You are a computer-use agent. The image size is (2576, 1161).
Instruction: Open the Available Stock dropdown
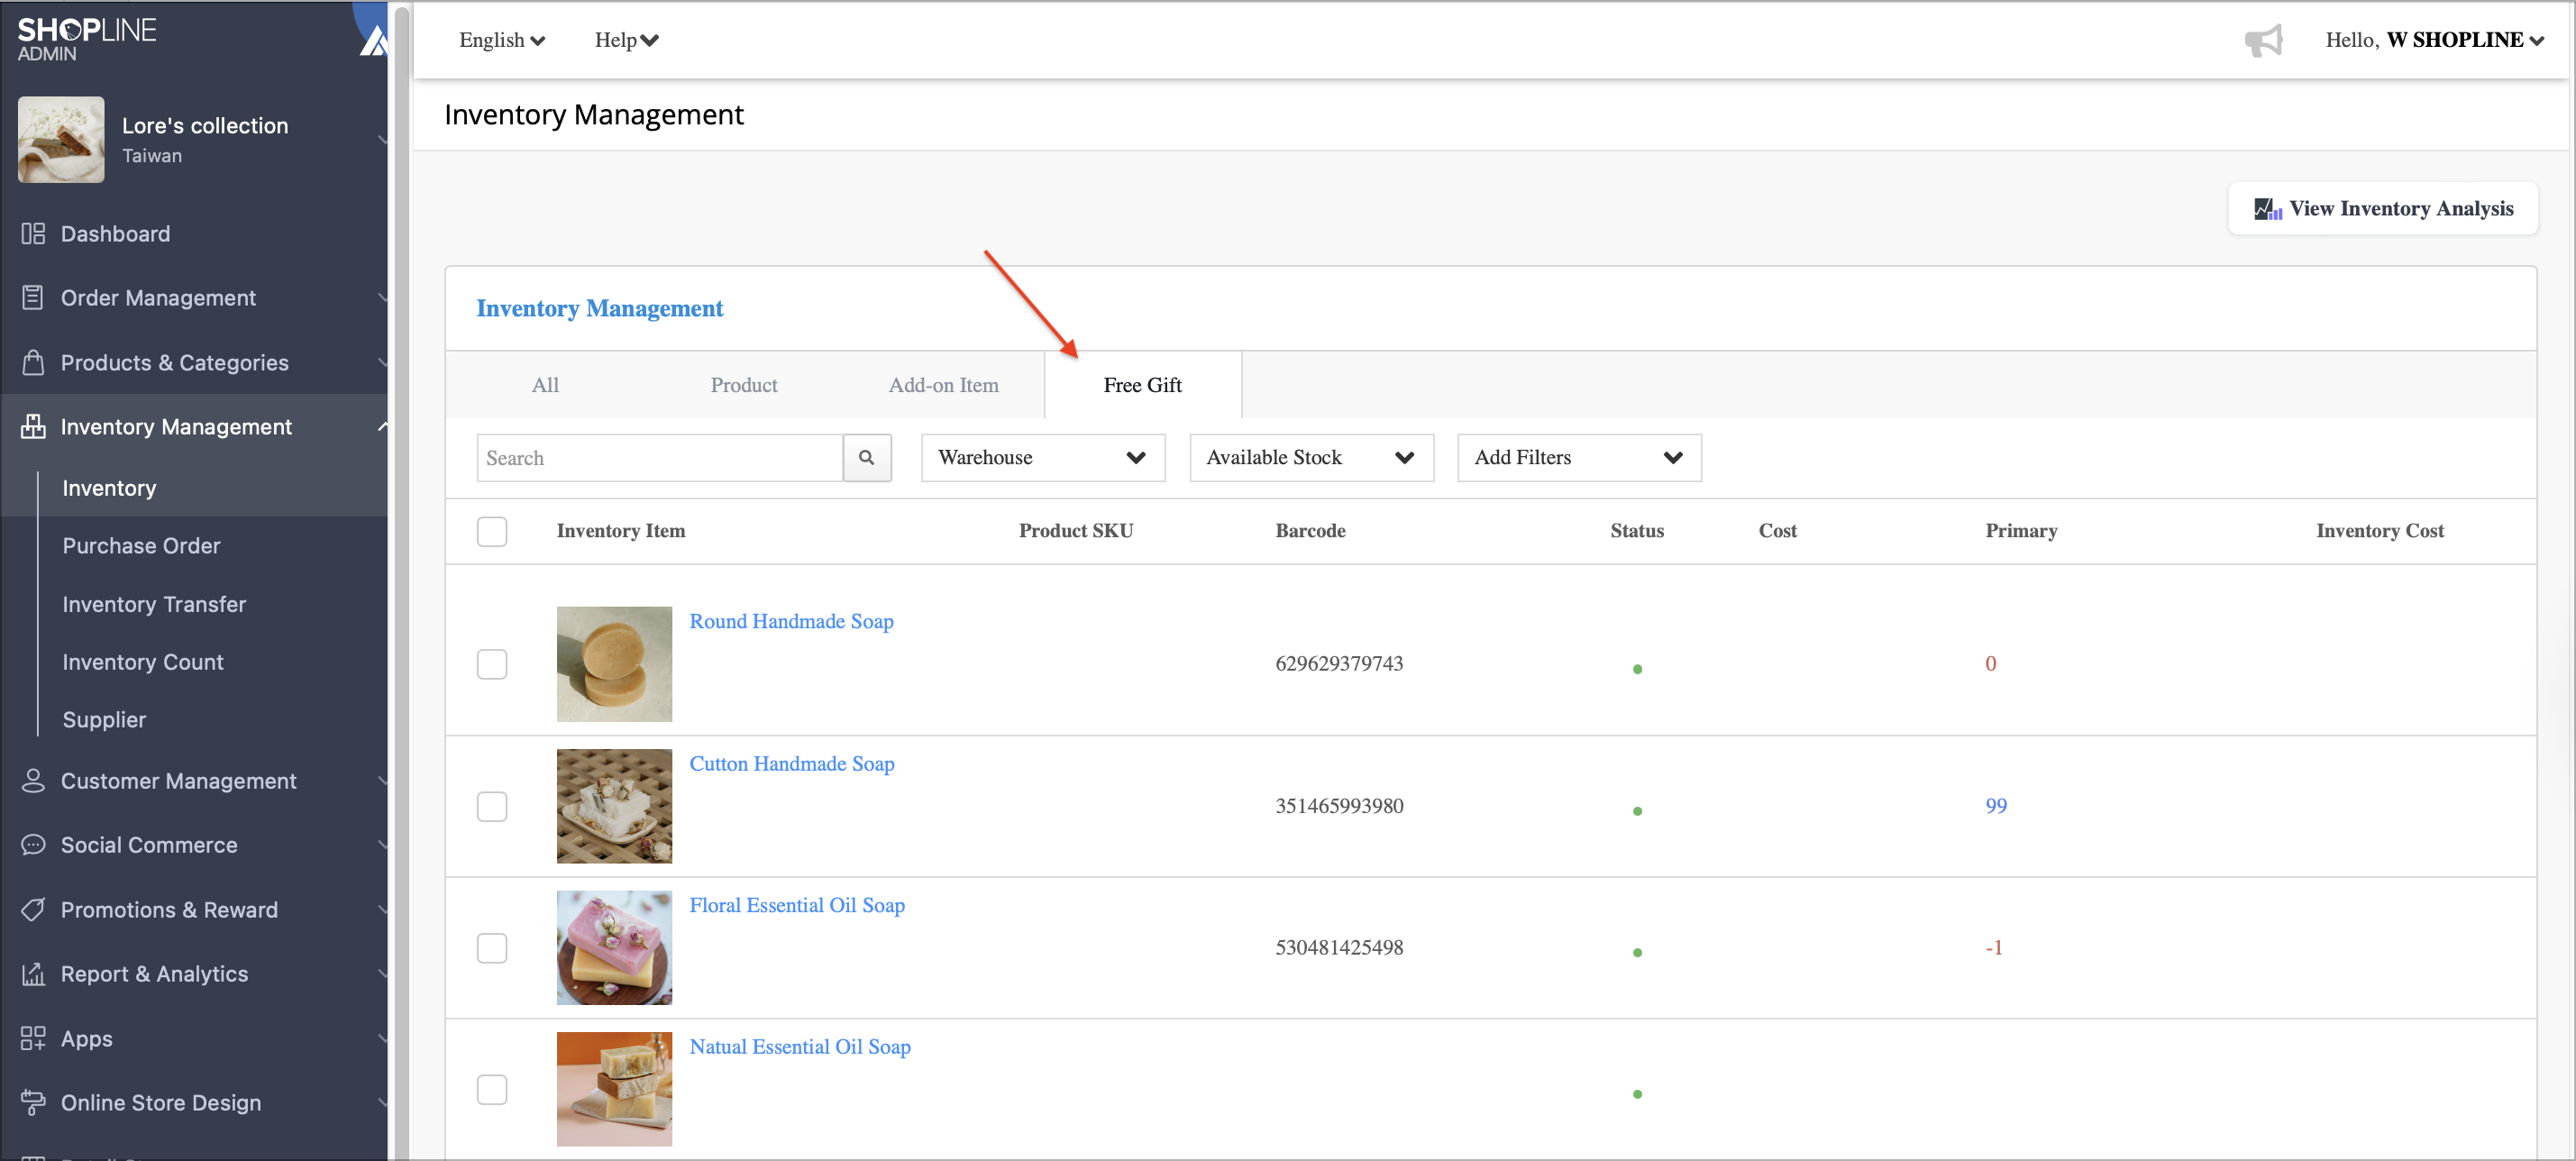1311,457
